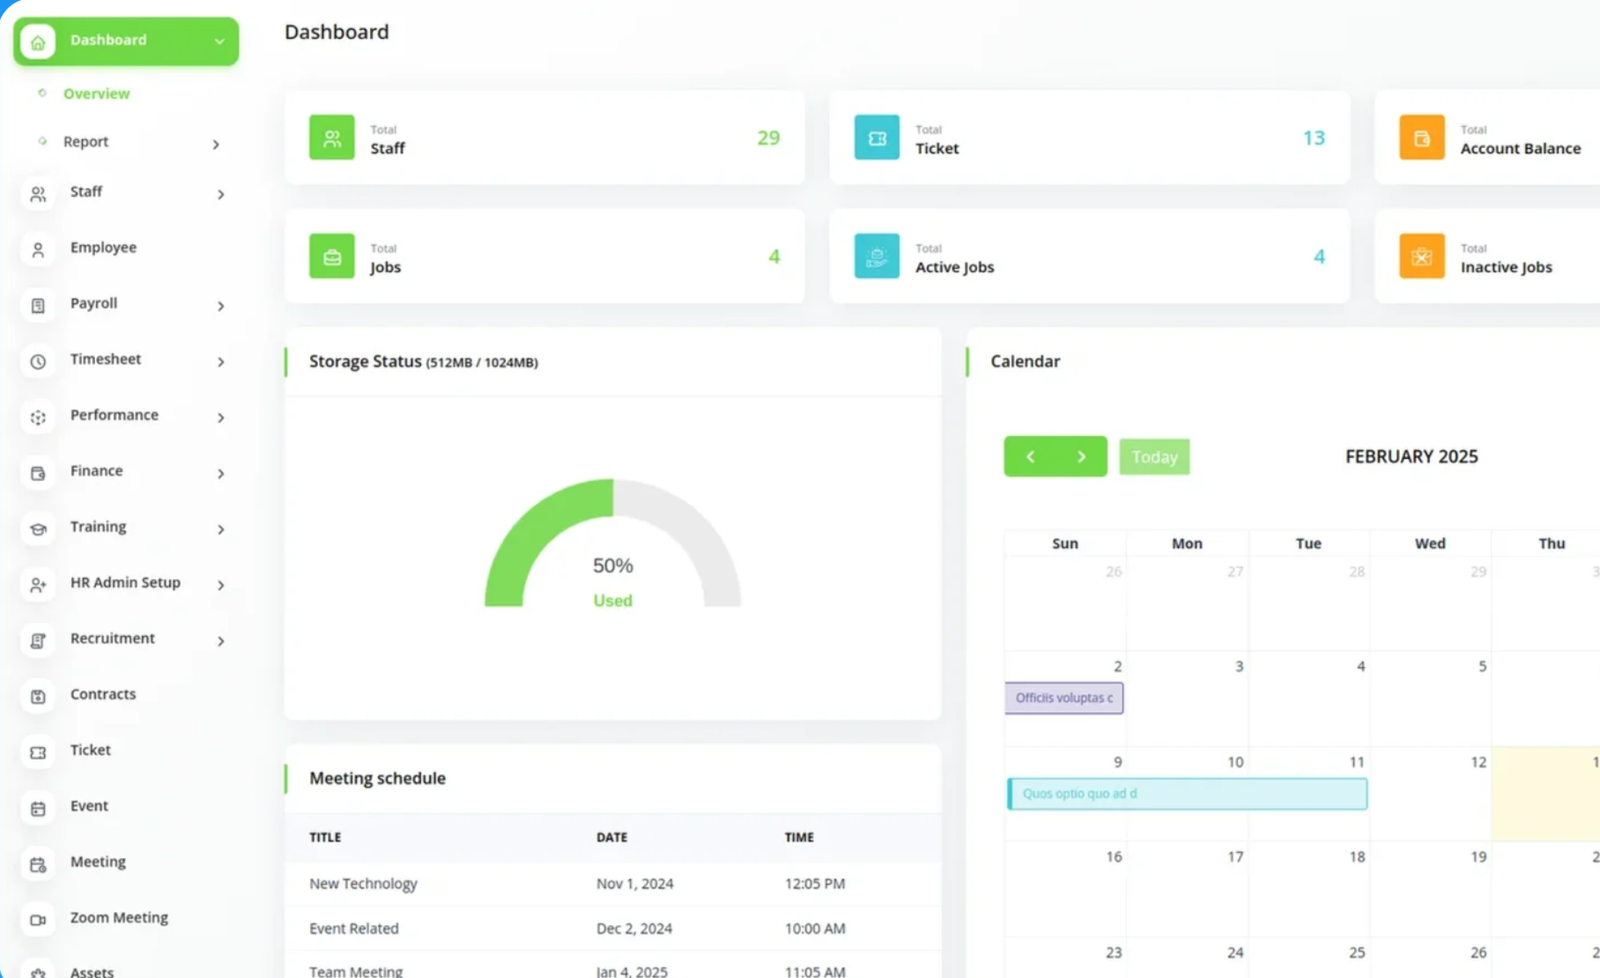This screenshot has width=1600, height=978.
Task: Click the Timesheet clock icon in sidebar
Action: coord(38,361)
